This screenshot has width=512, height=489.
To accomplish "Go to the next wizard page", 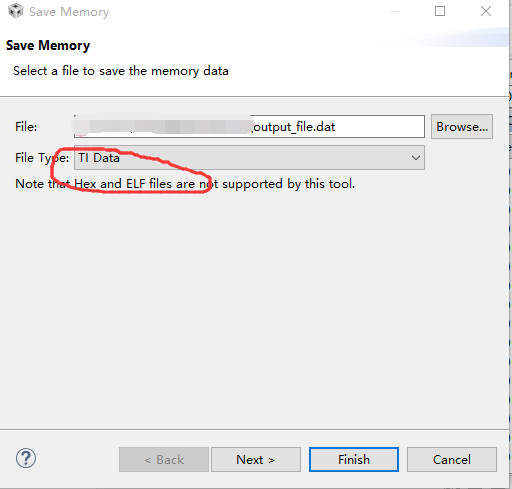I will click(256, 460).
